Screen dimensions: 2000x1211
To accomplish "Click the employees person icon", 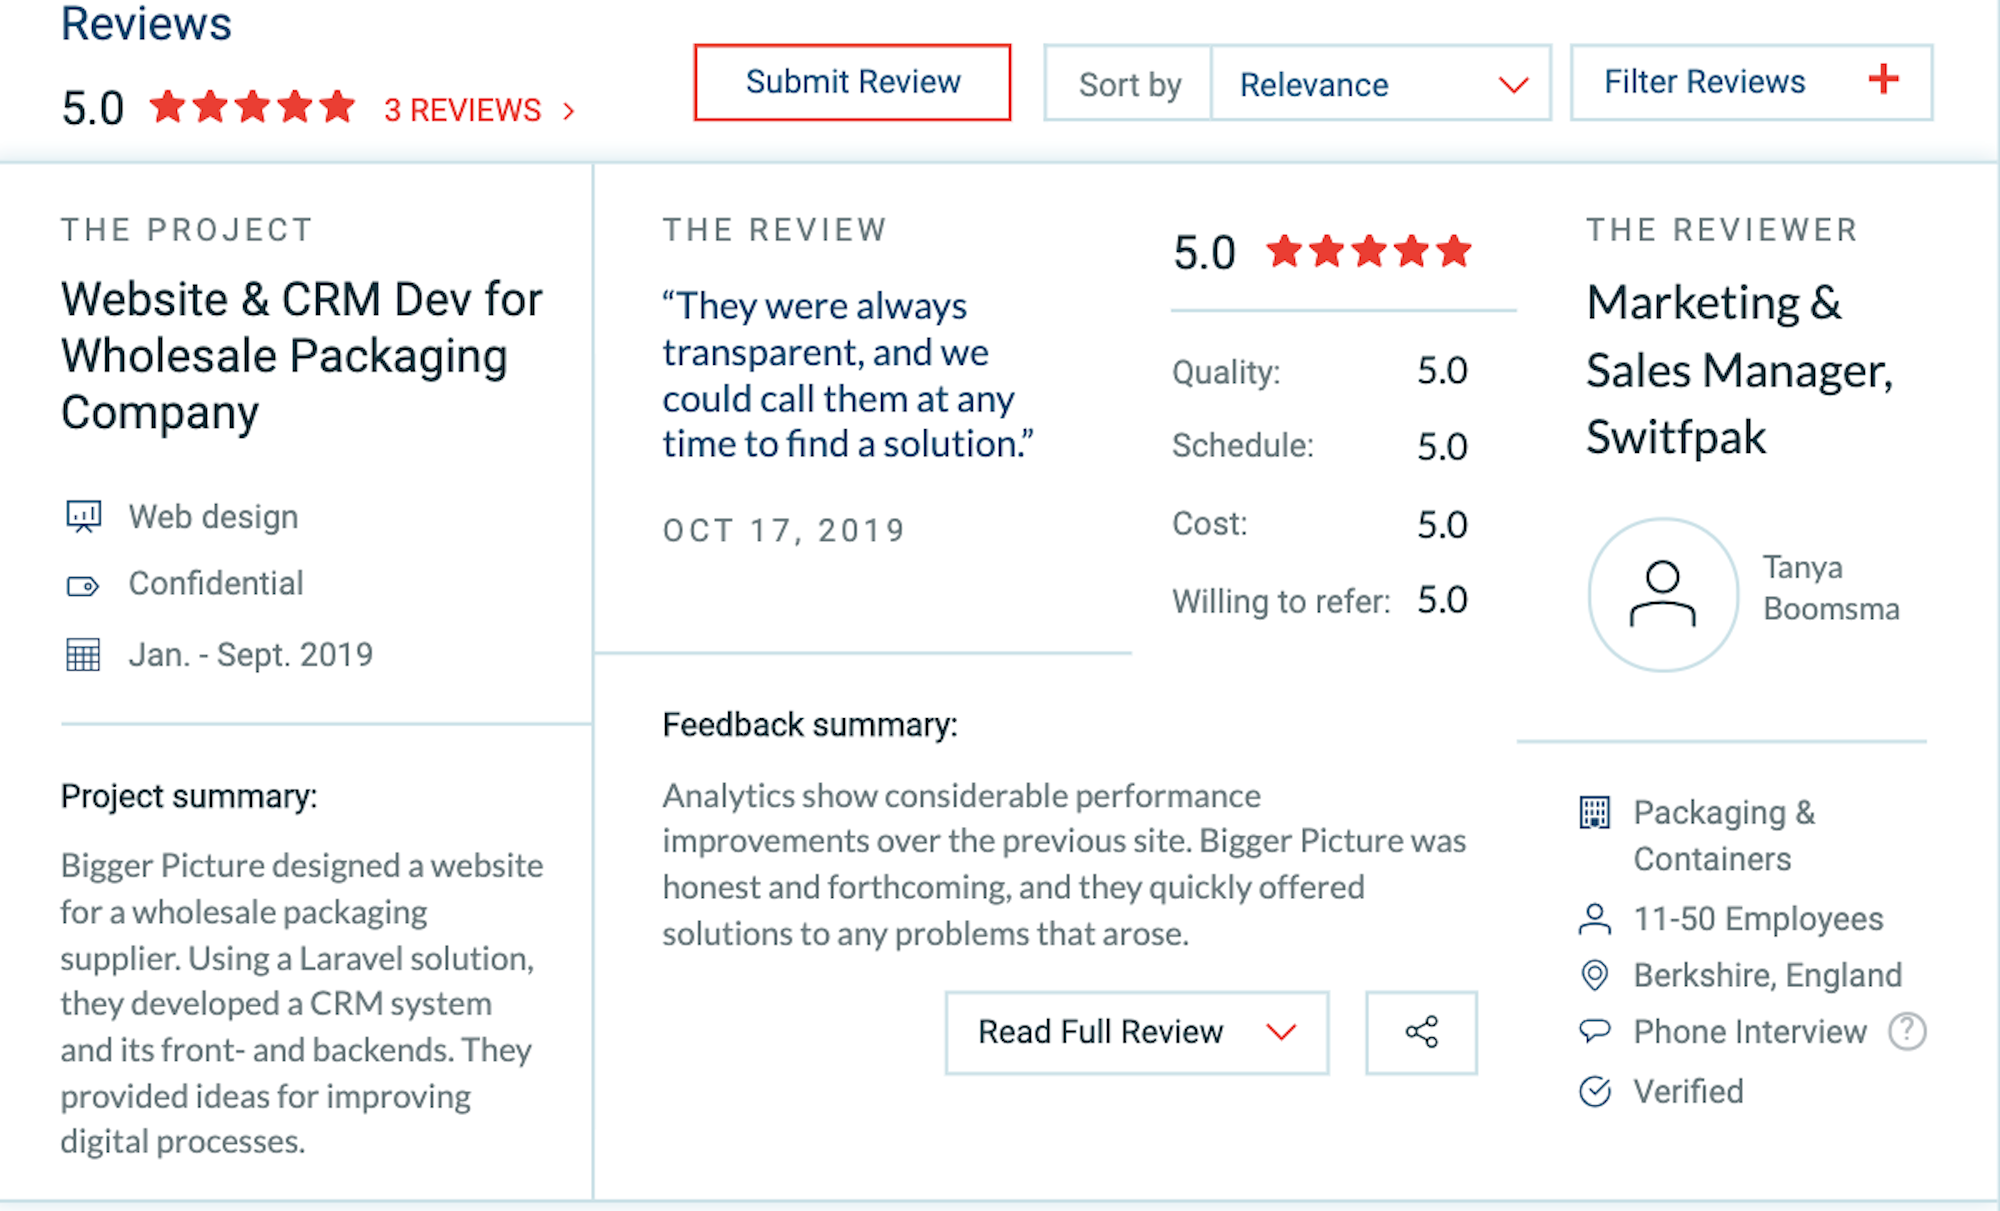I will click(1595, 919).
